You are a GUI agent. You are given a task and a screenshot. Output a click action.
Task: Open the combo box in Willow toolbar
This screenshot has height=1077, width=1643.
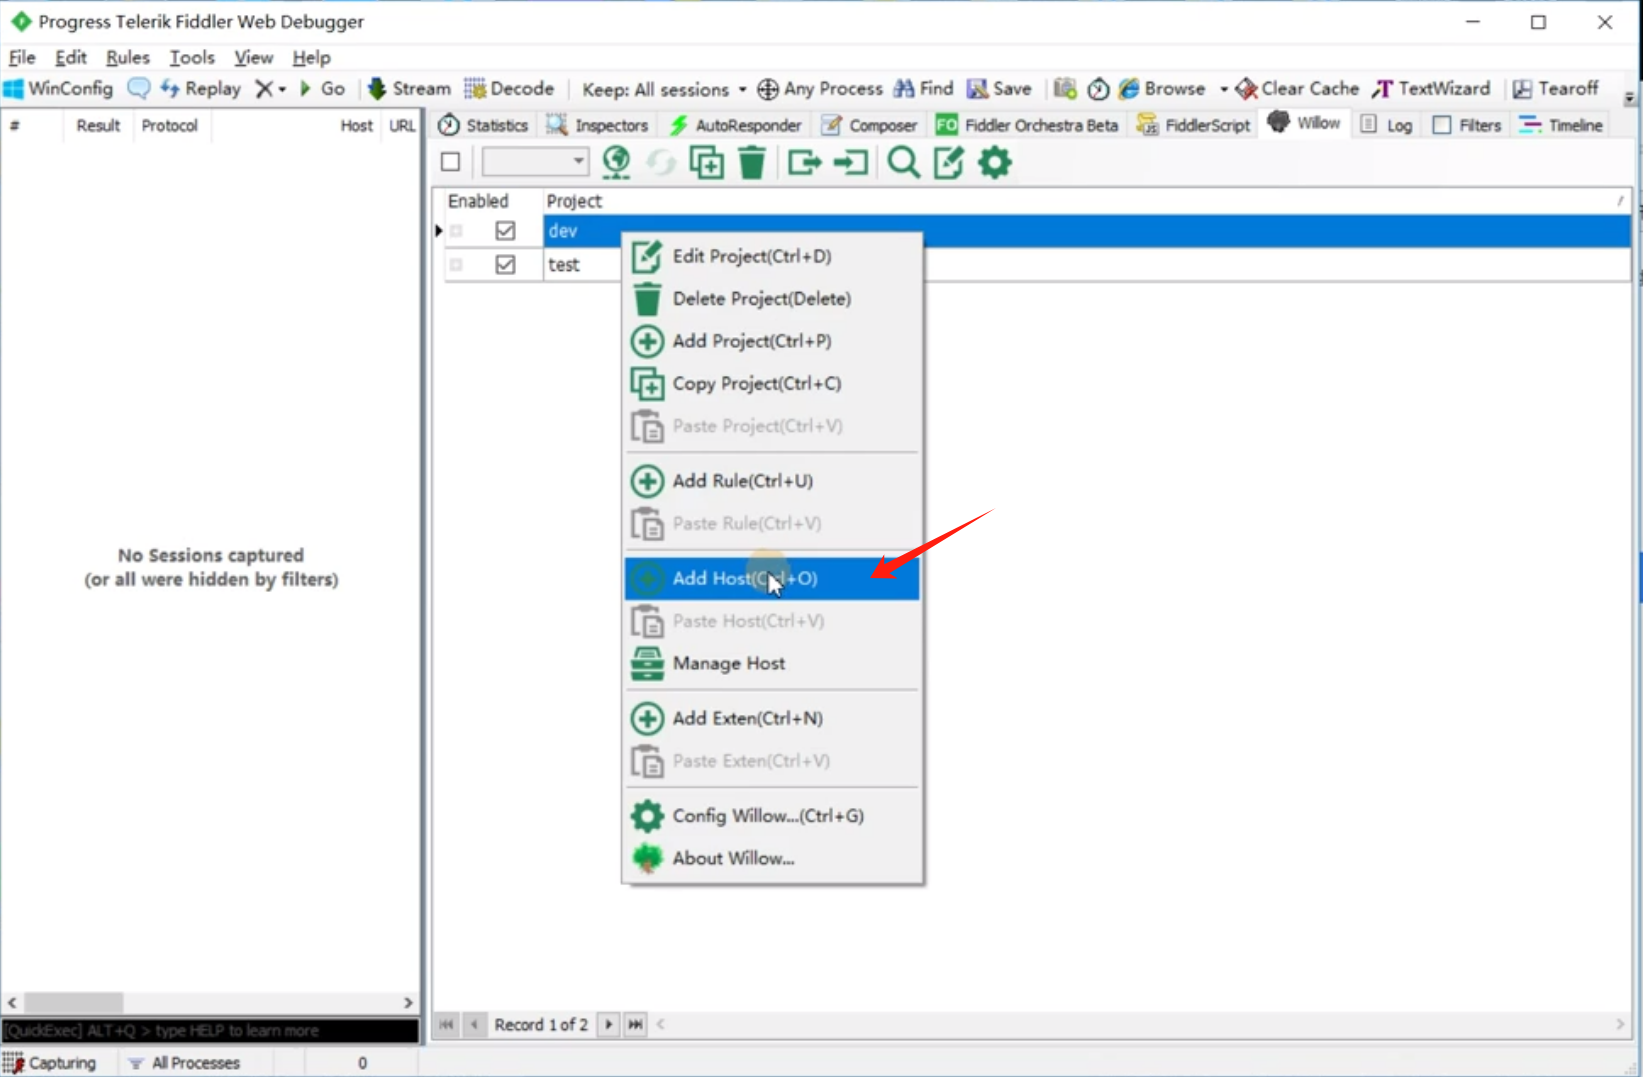[535, 162]
